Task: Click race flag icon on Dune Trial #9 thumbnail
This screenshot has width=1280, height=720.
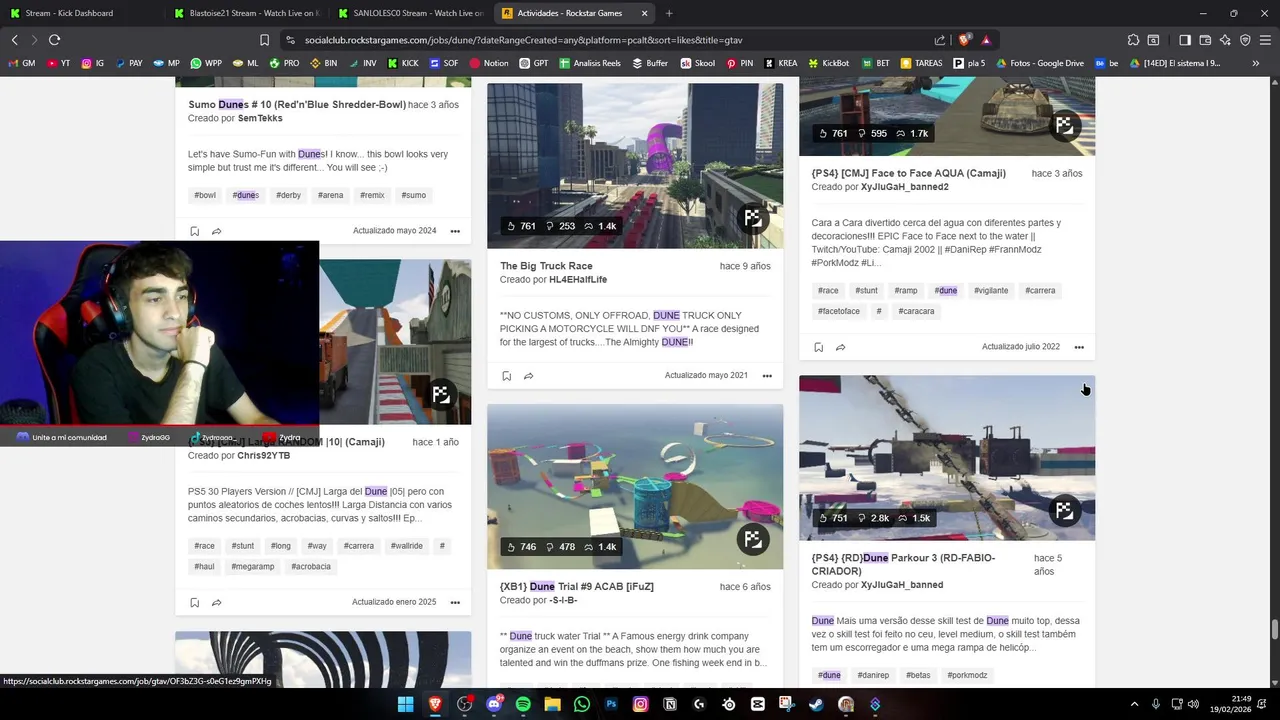Action: point(752,539)
